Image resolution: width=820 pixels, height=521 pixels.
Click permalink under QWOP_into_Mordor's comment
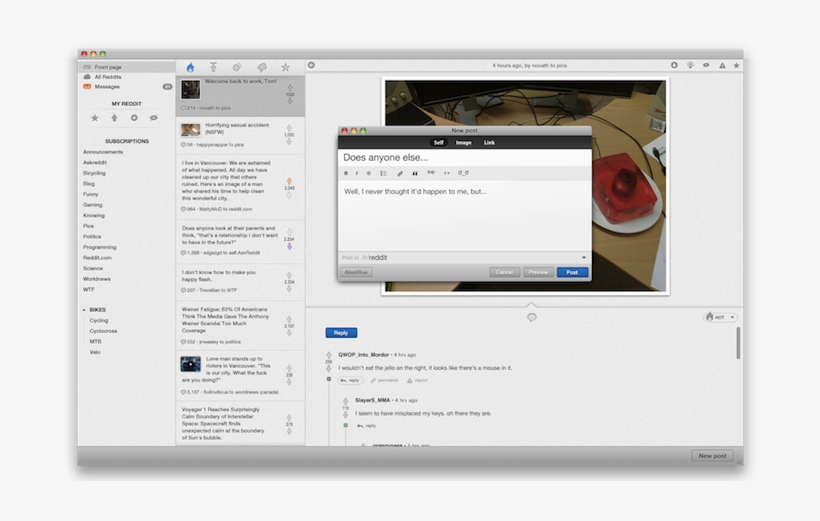point(384,380)
